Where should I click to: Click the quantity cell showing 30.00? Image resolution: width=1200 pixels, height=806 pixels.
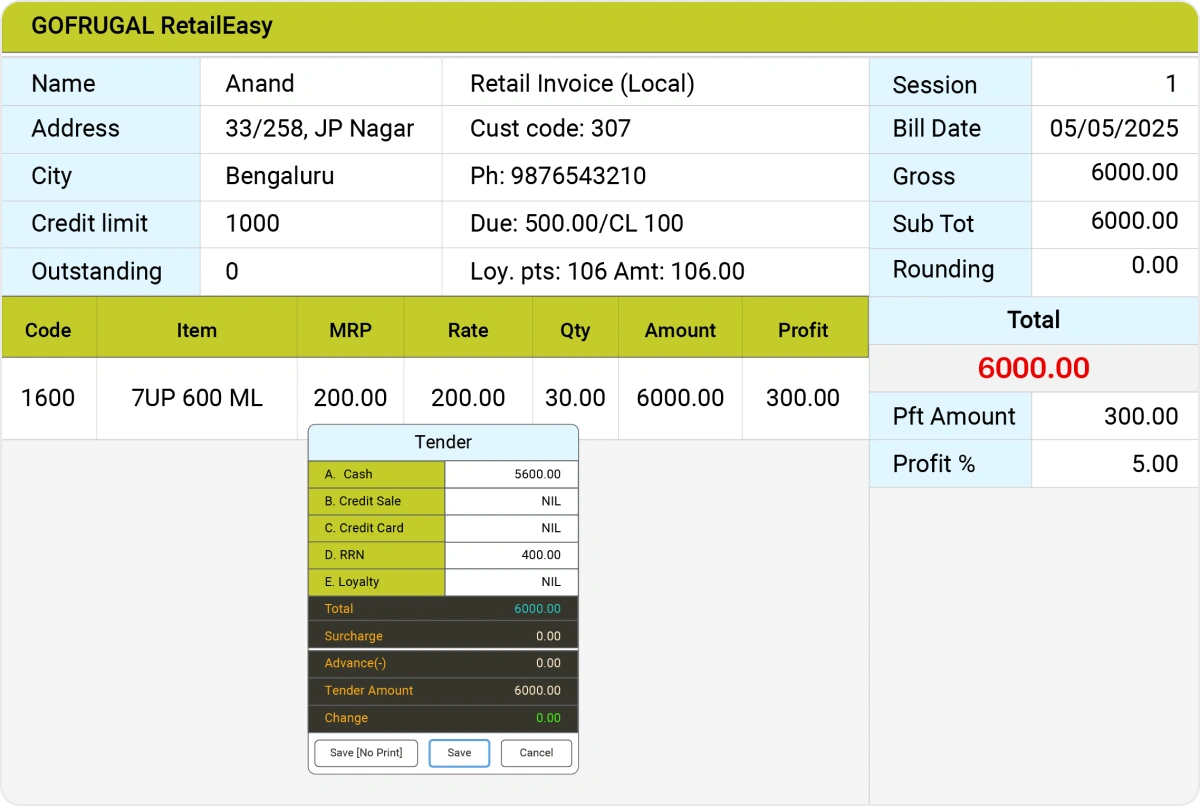pos(575,398)
